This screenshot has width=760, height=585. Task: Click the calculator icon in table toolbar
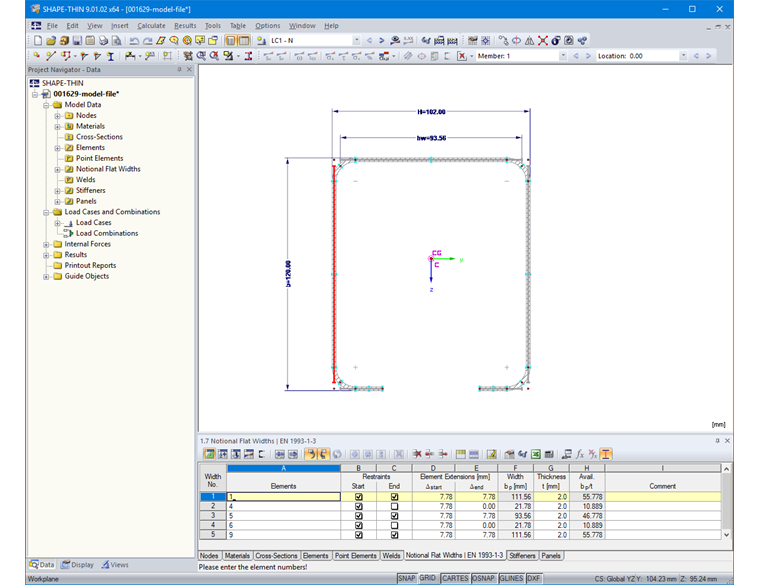[549, 454]
